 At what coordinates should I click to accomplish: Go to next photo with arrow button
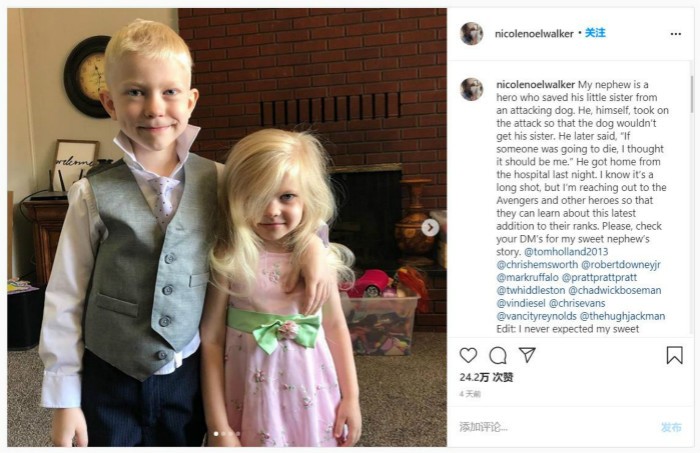tap(430, 228)
